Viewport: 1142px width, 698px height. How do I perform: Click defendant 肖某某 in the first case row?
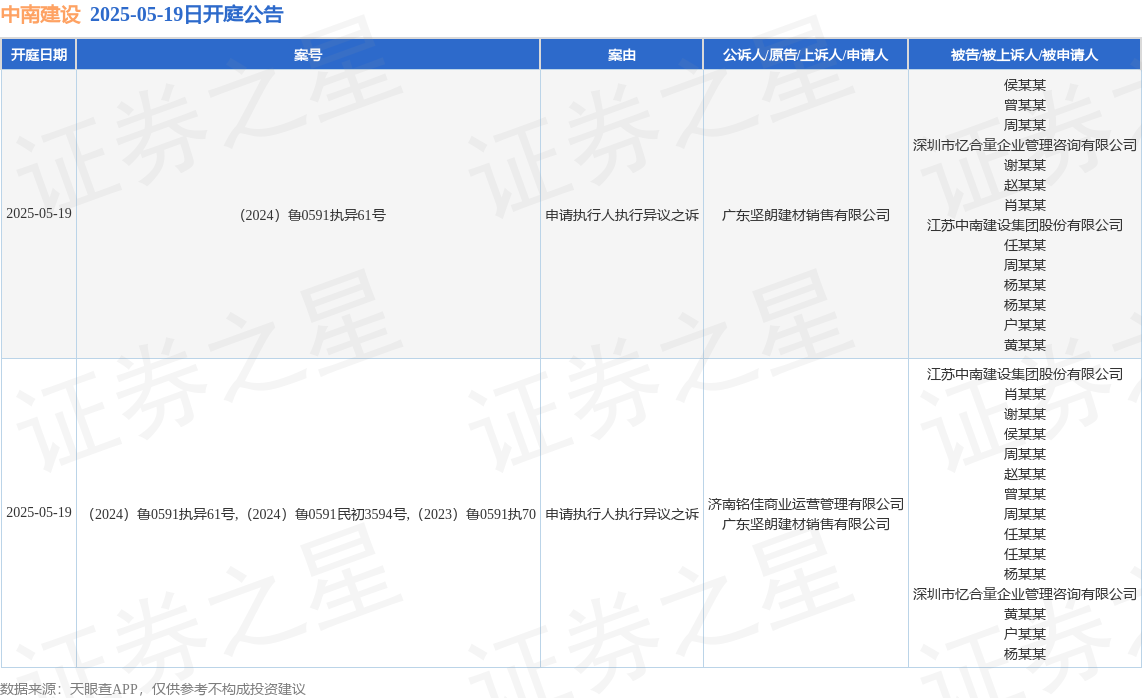click(x=1025, y=205)
